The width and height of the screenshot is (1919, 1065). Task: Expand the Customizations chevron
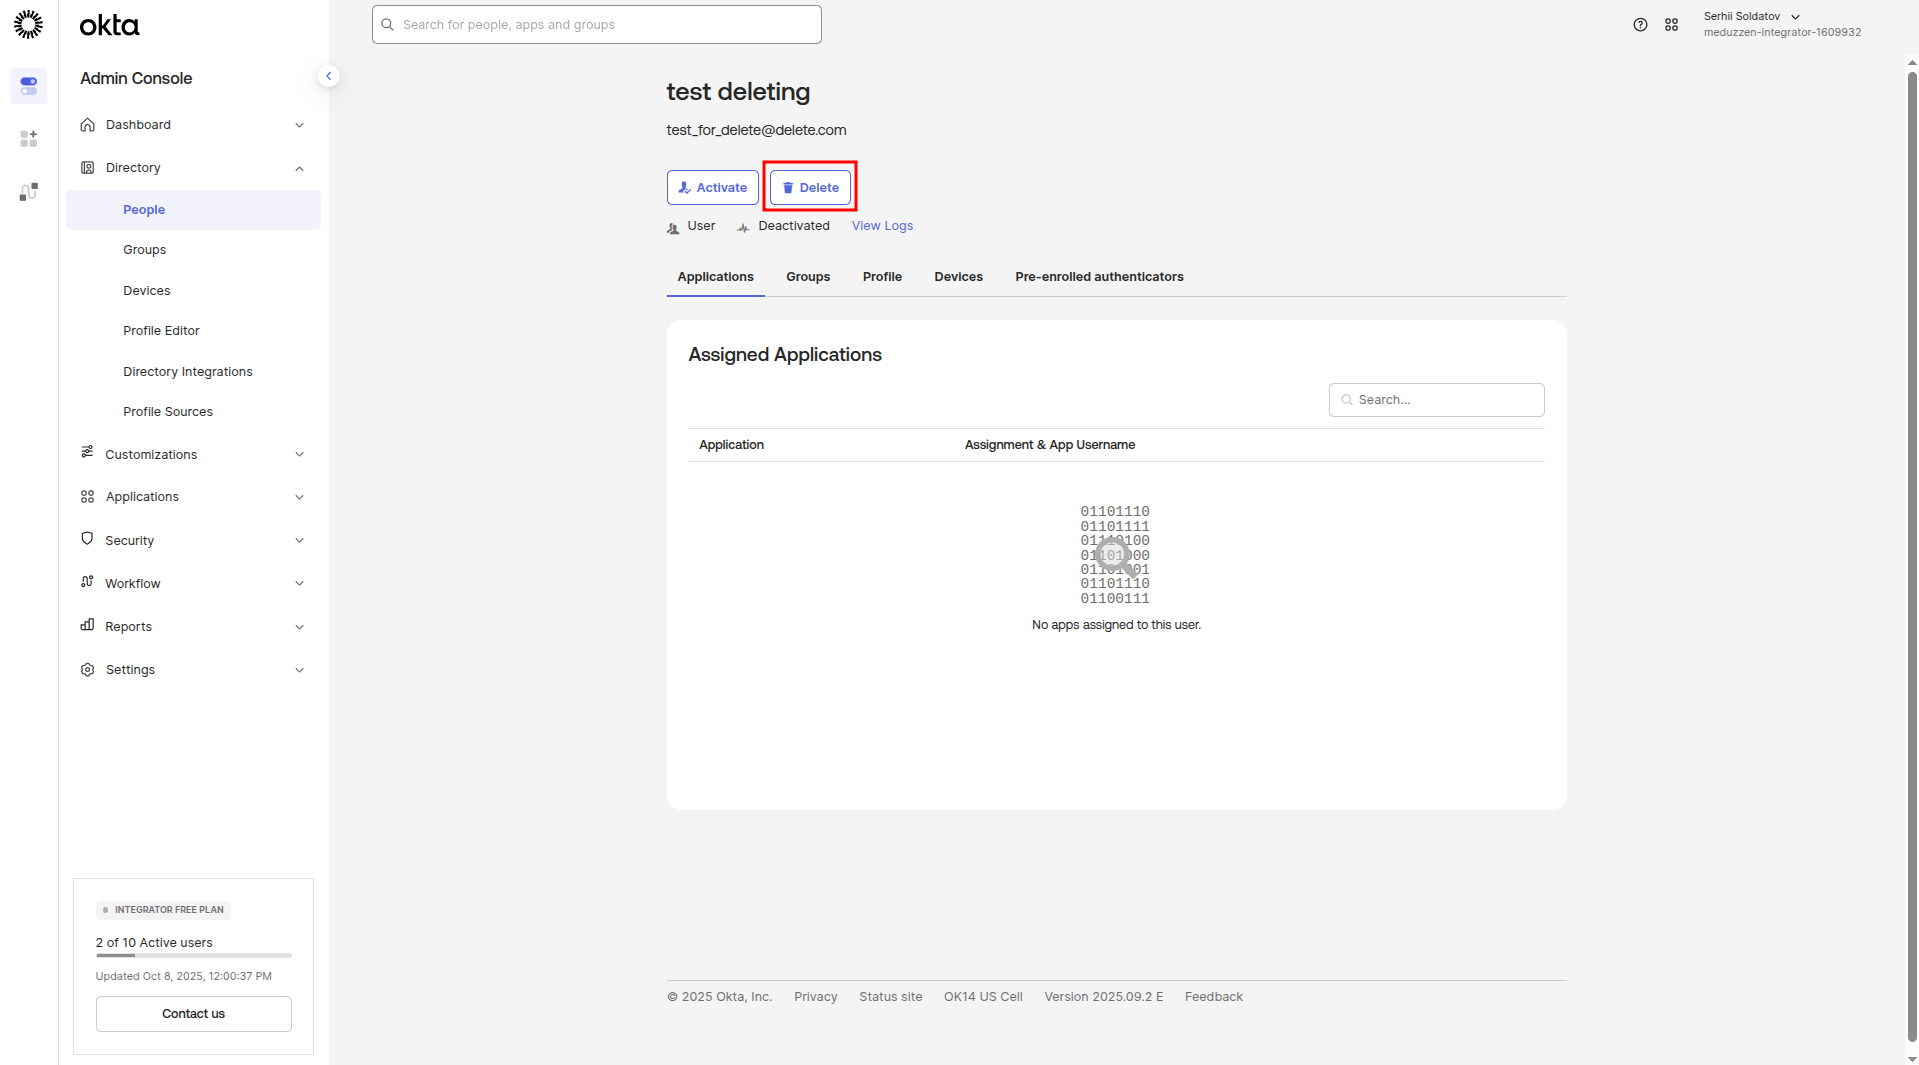pyautogui.click(x=299, y=454)
